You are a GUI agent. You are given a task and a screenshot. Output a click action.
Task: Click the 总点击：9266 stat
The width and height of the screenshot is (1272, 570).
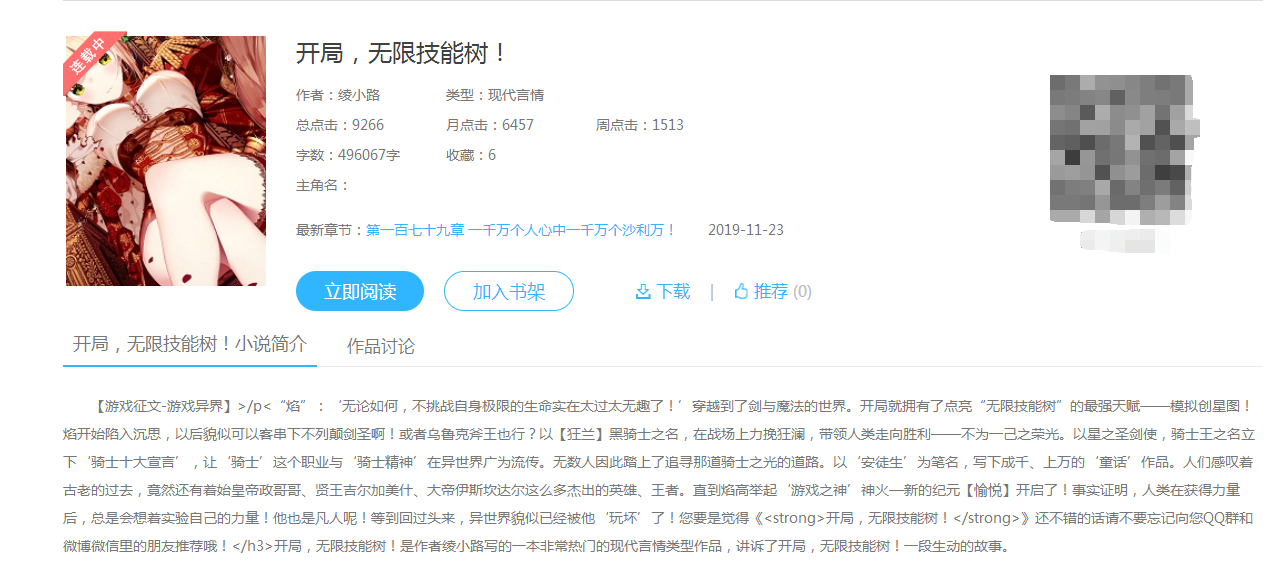[x=340, y=125]
